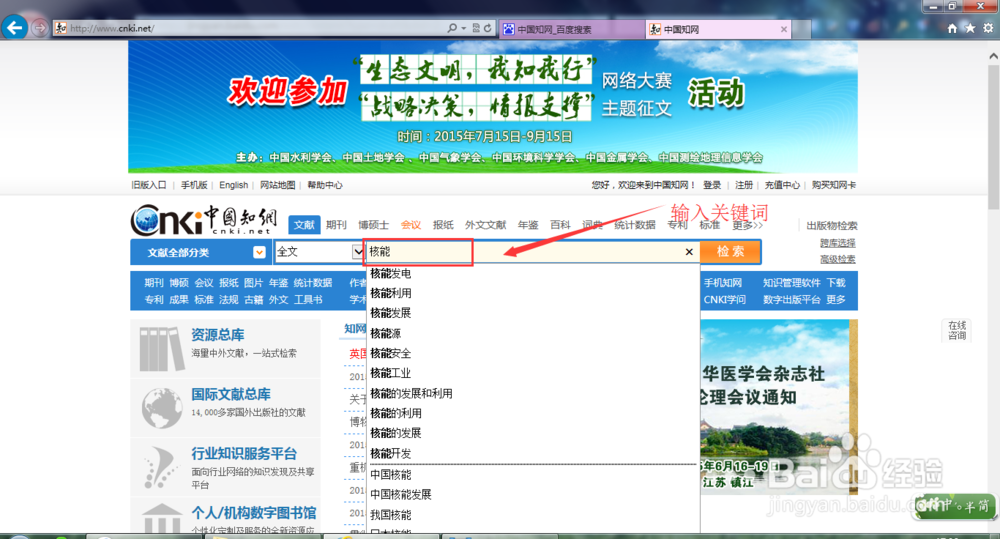Click the page vertical scrollbar thumb

tap(994, 137)
